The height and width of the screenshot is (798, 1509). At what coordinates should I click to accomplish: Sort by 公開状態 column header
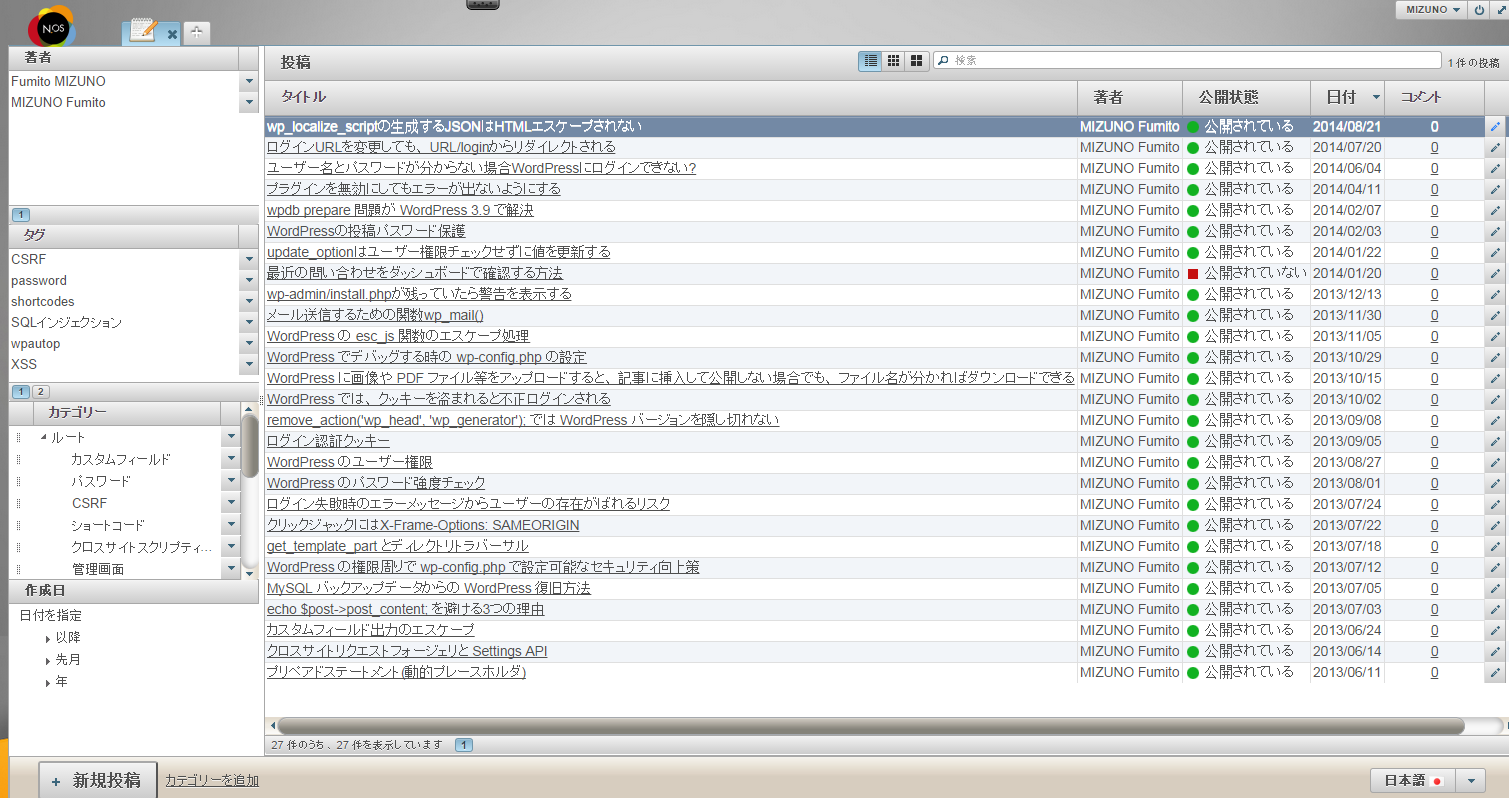[1246, 97]
